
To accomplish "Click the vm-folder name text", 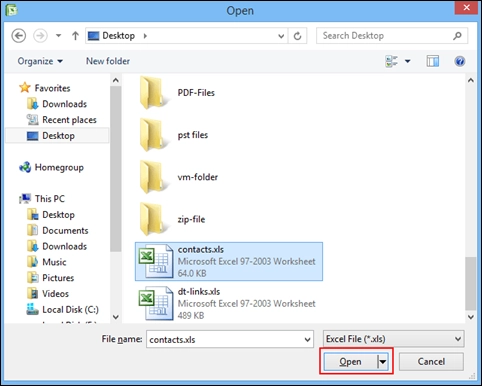I will pos(198,177).
